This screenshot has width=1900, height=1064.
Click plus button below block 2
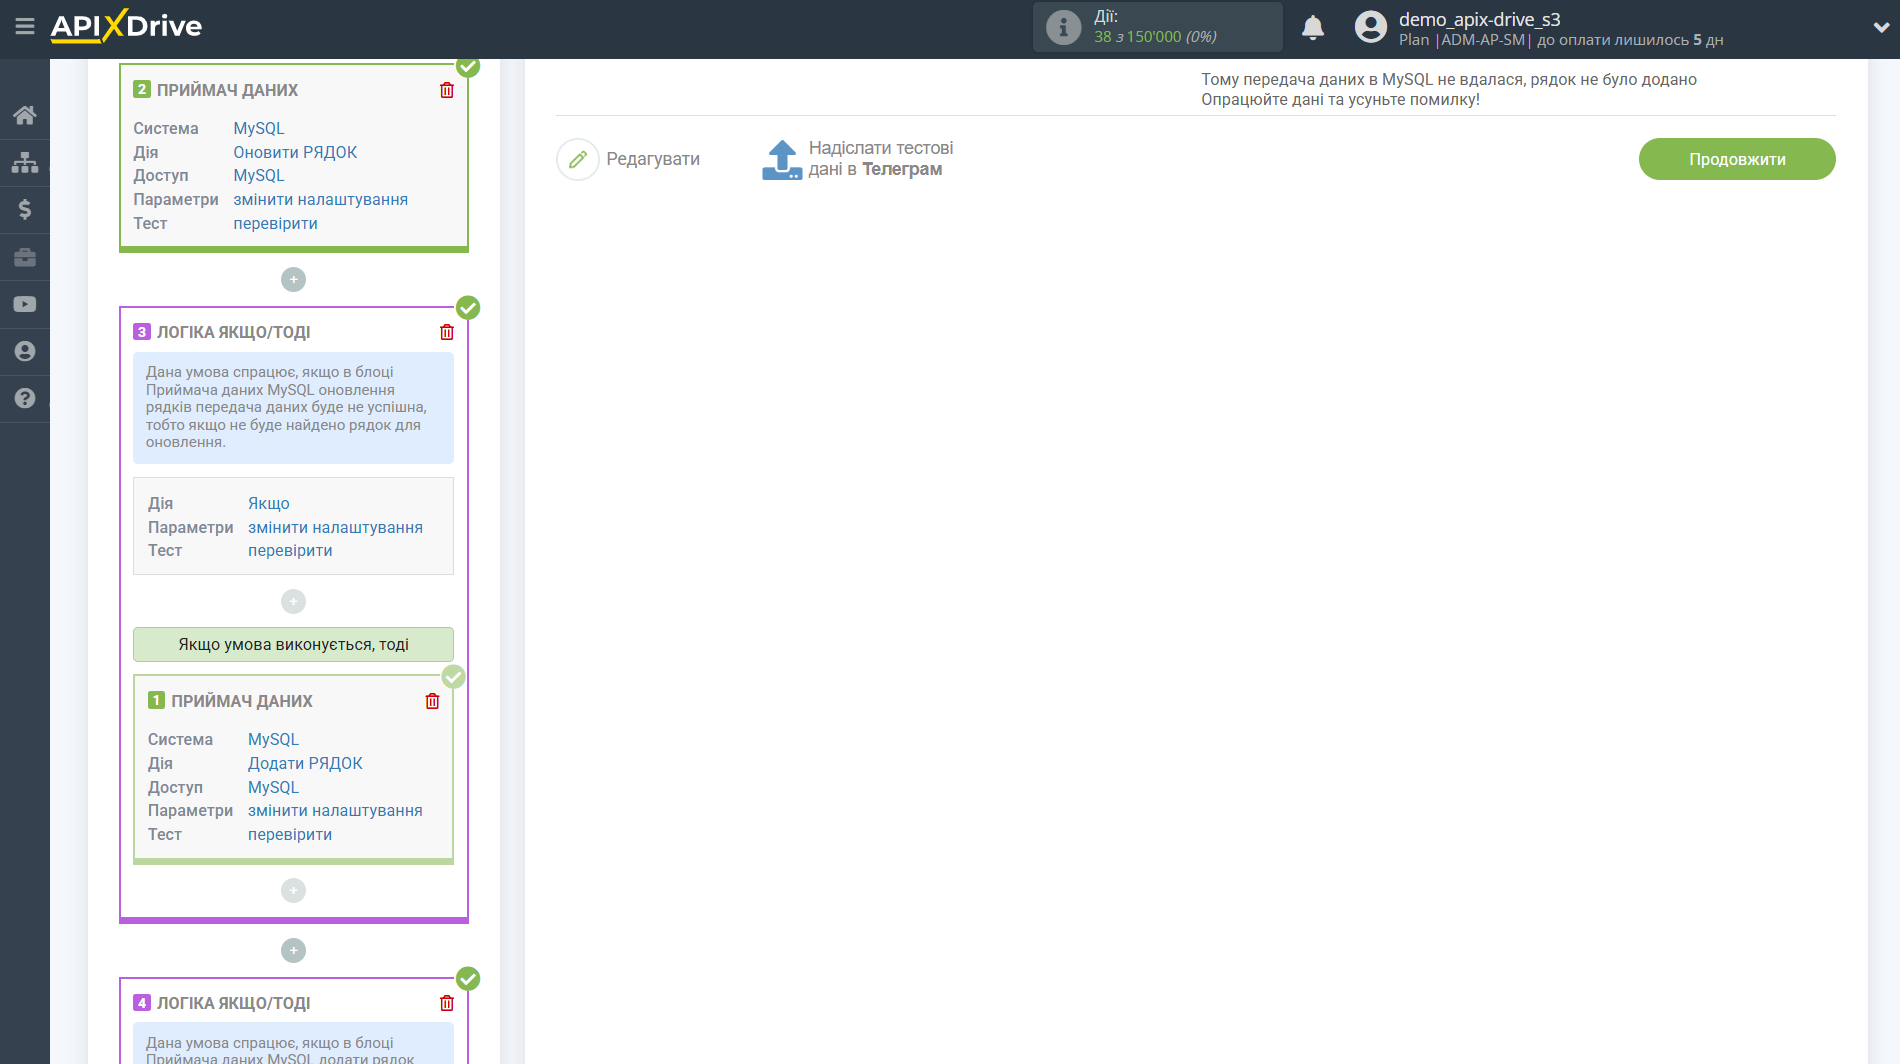click(293, 279)
